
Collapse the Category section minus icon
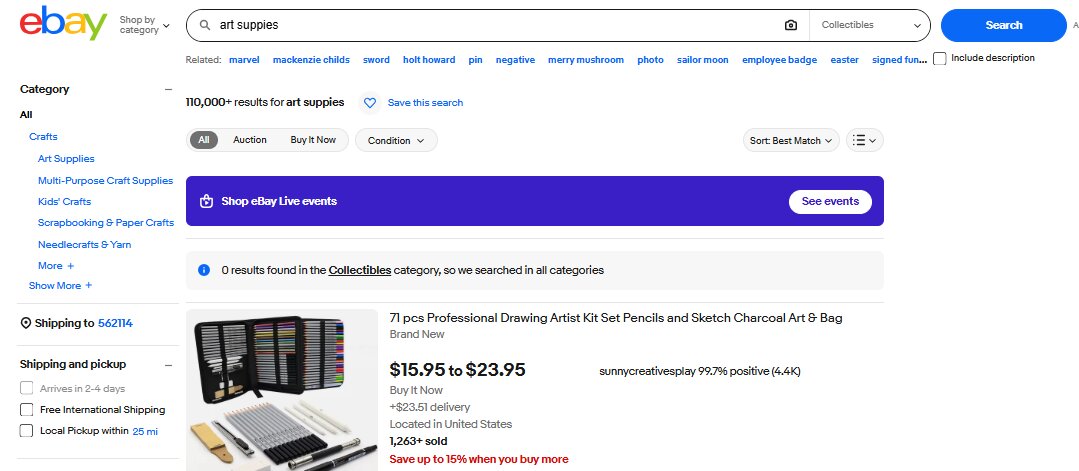tap(168, 90)
